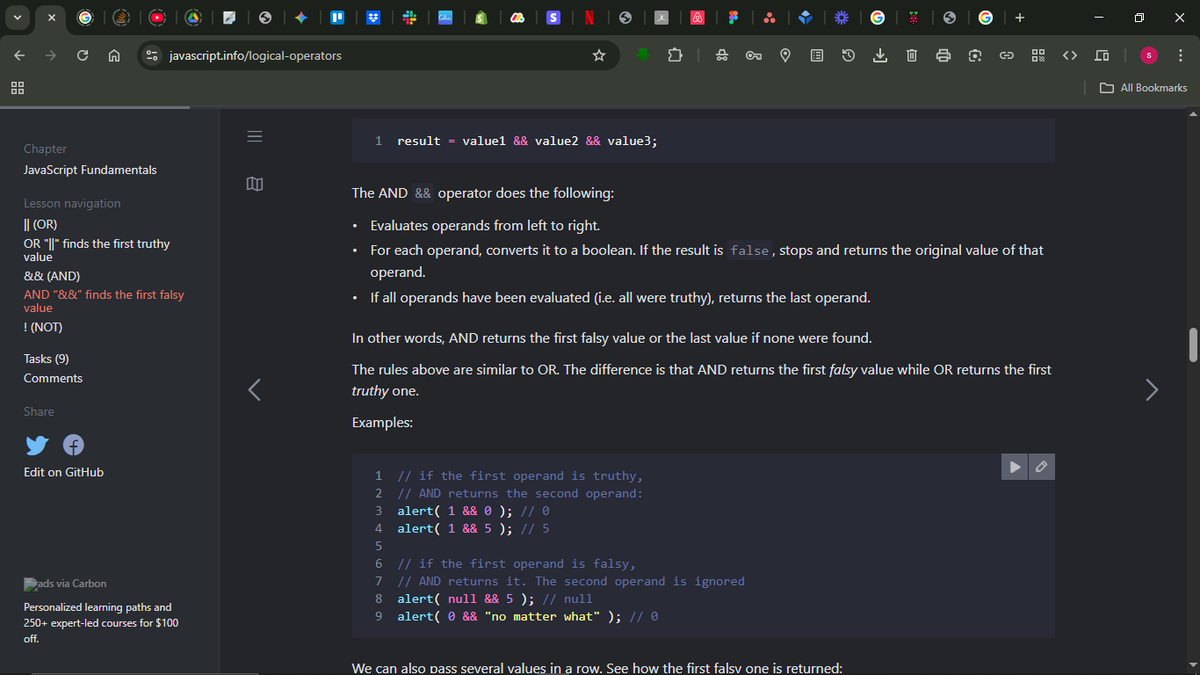Switch to the Netflix tab
Viewport: 1200px width, 675px height.
point(590,17)
